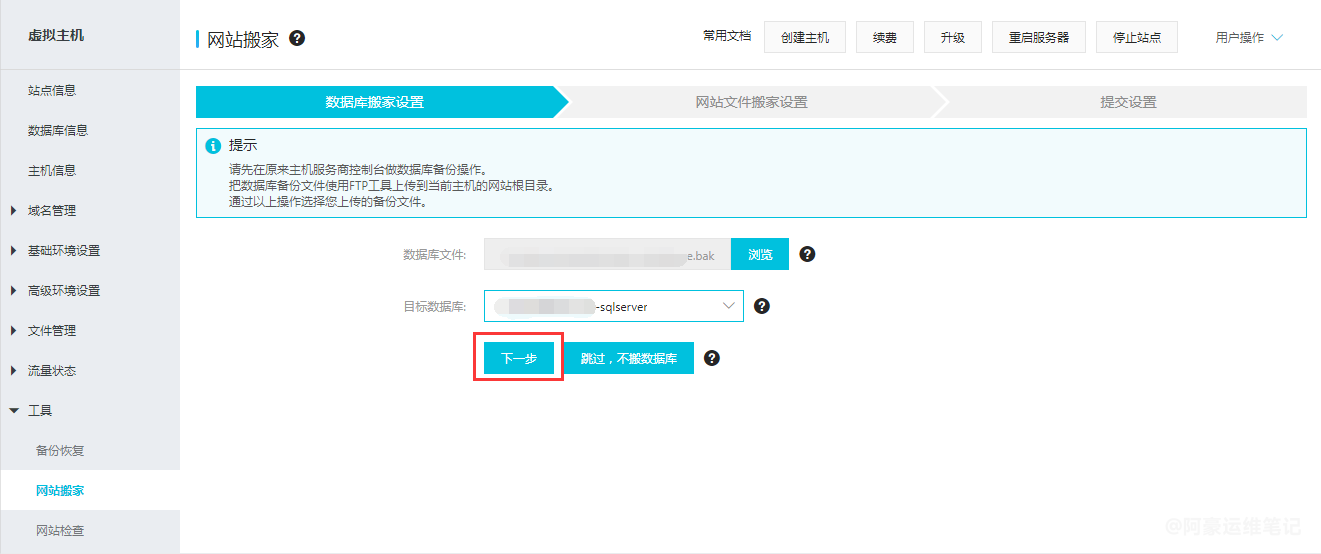Viewport: 1321px width, 554px height.
Task: Click help icon next to 浏览 button
Action: 808,254
